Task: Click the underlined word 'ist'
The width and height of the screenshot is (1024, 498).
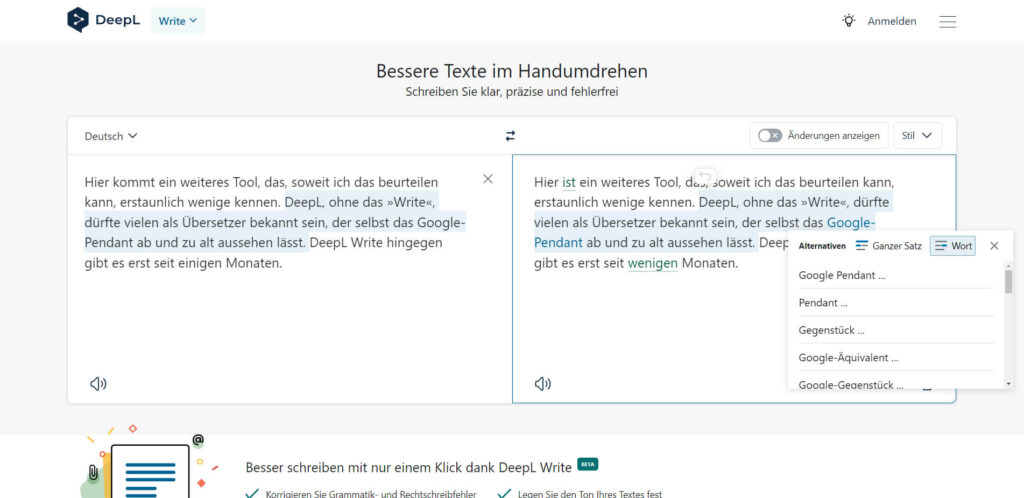Action: (569, 182)
